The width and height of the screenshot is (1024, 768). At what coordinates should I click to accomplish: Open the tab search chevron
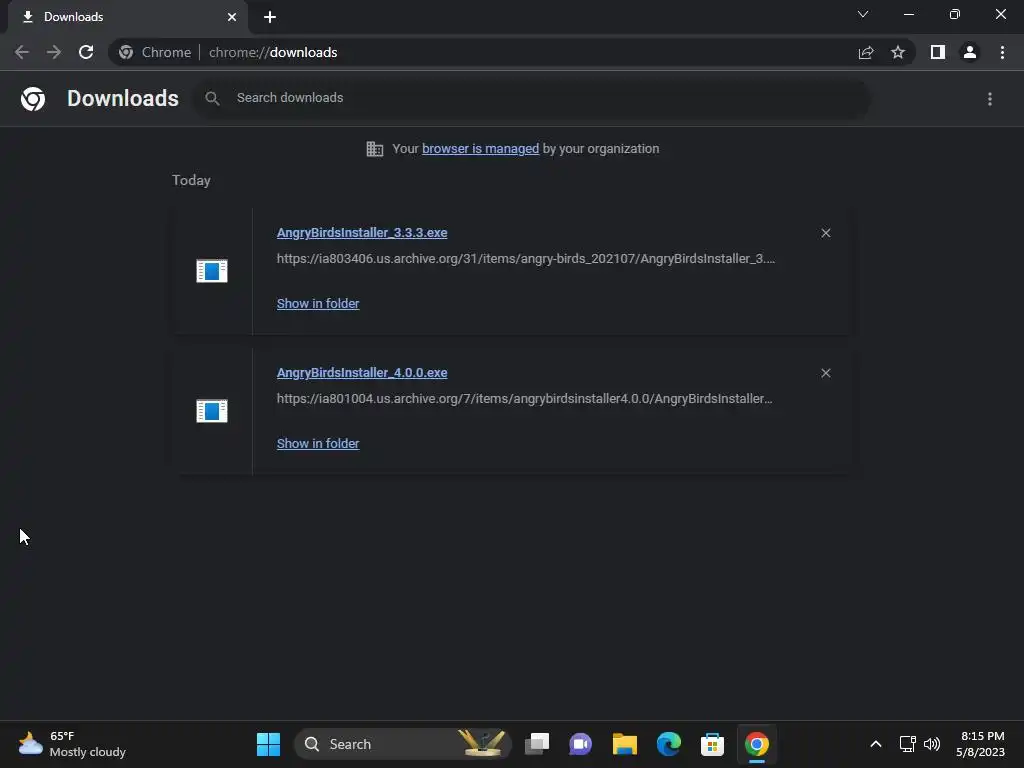(863, 14)
